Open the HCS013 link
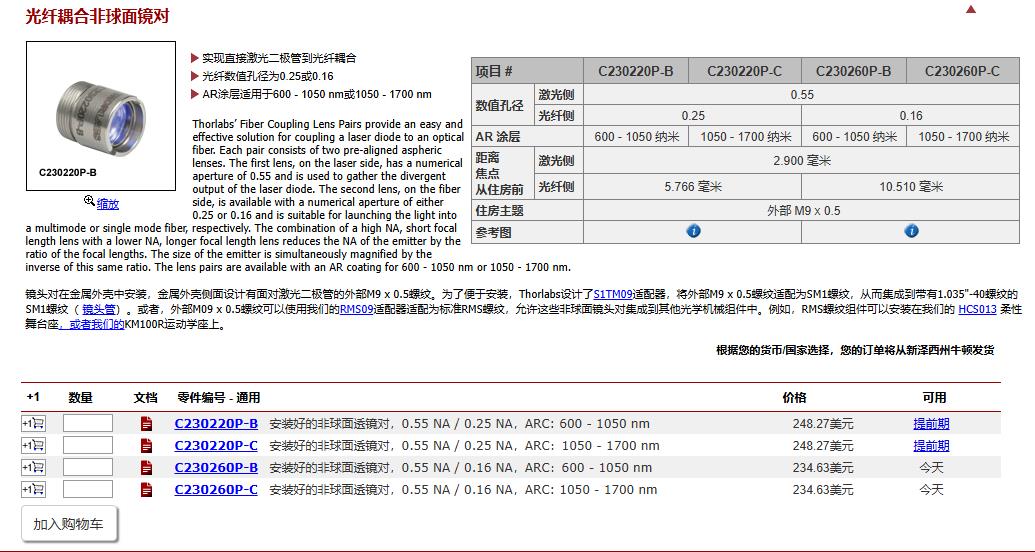 tap(977, 309)
